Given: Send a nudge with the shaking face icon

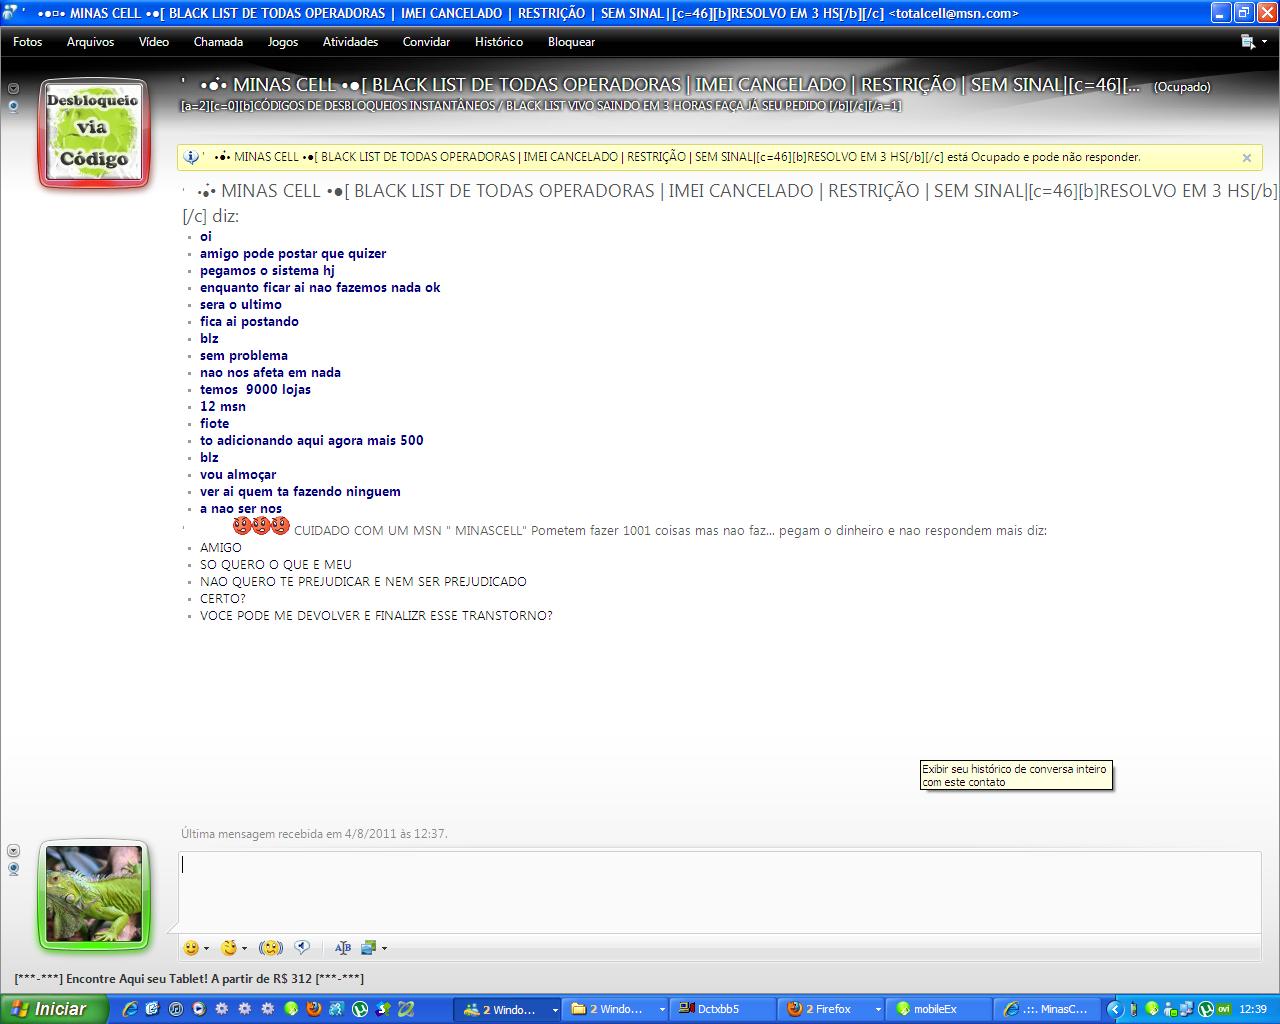Looking at the screenshot, I should pos(270,948).
